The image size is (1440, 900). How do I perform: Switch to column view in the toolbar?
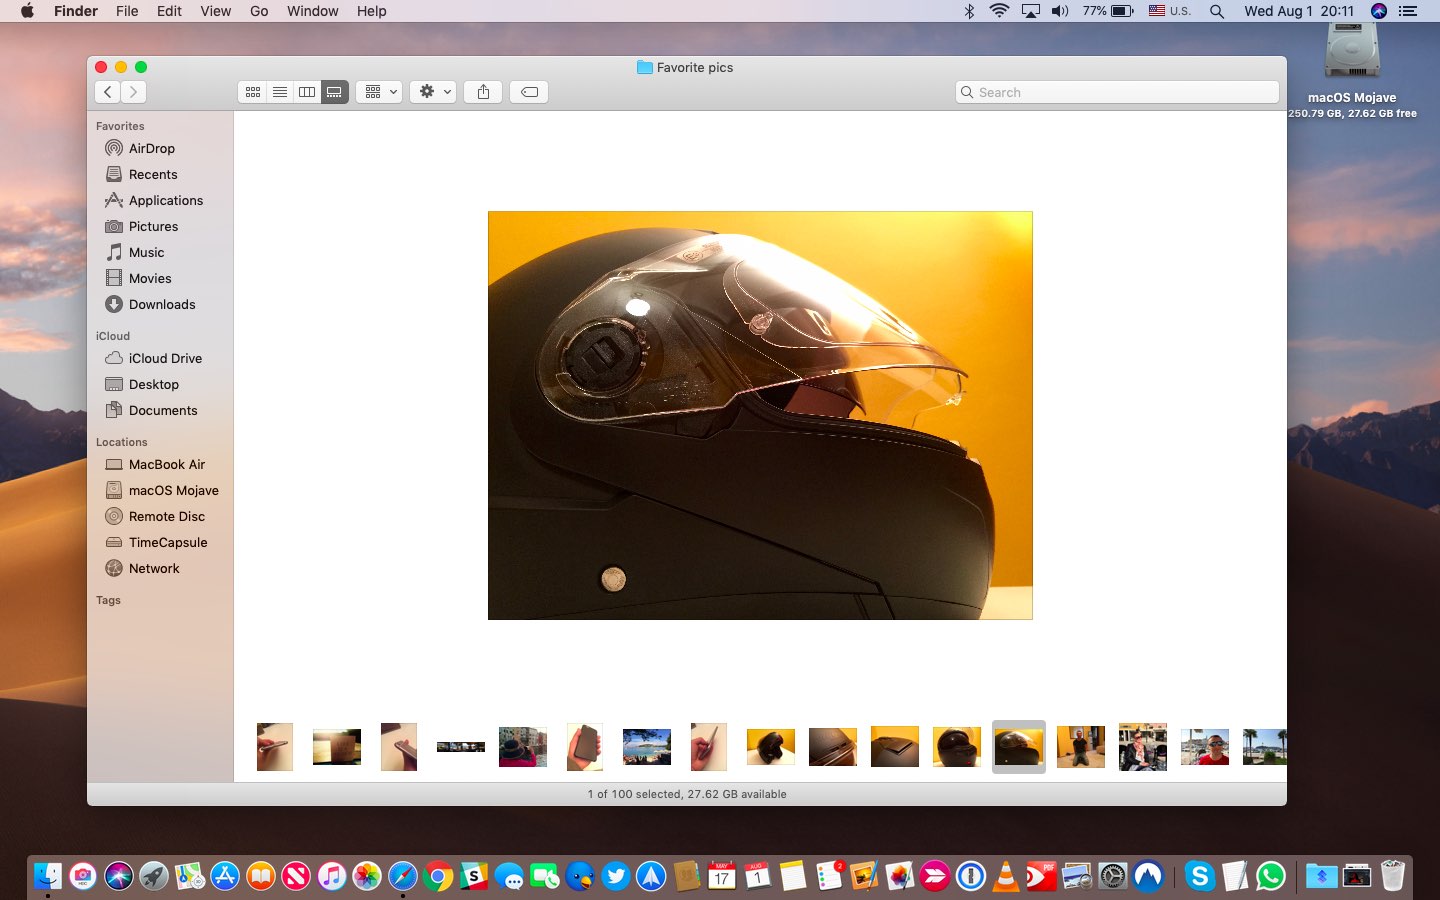coord(307,92)
